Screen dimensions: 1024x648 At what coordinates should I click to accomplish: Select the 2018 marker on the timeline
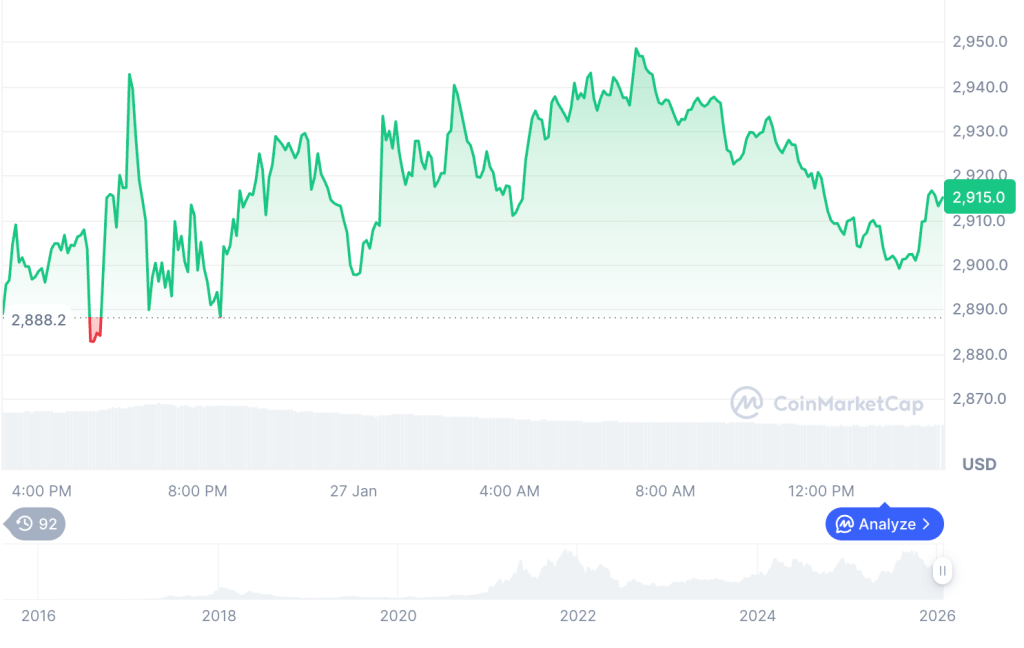[219, 616]
